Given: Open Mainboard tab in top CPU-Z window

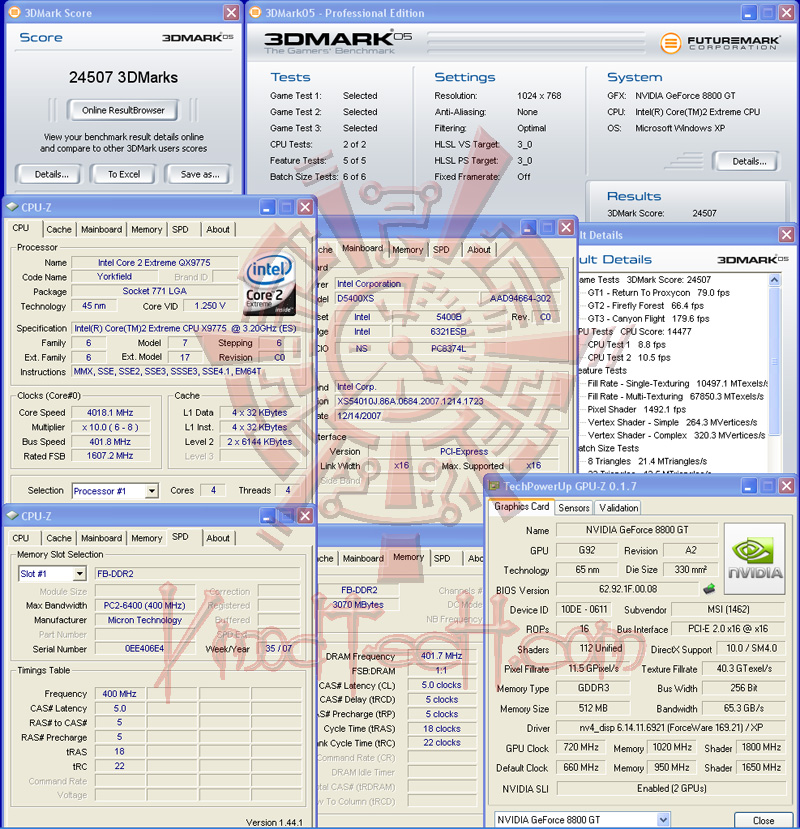Looking at the screenshot, I should click(x=101, y=229).
